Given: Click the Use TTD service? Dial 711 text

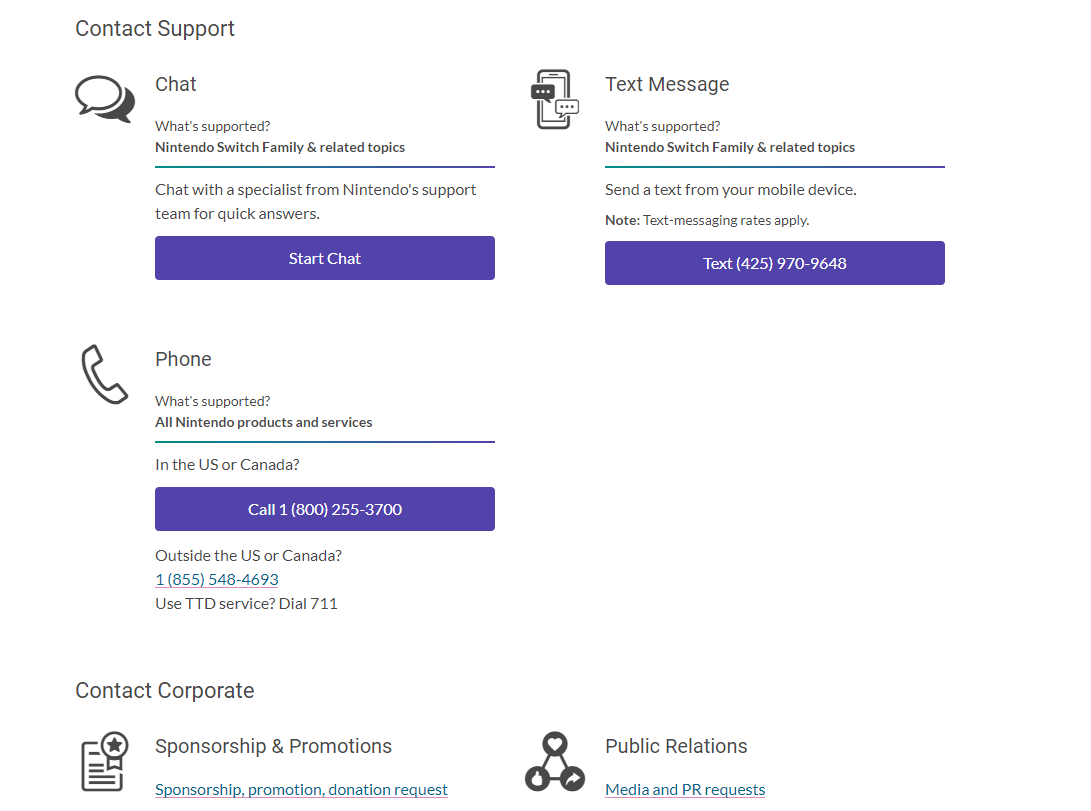Looking at the screenshot, I should click(x=246, y=603).
